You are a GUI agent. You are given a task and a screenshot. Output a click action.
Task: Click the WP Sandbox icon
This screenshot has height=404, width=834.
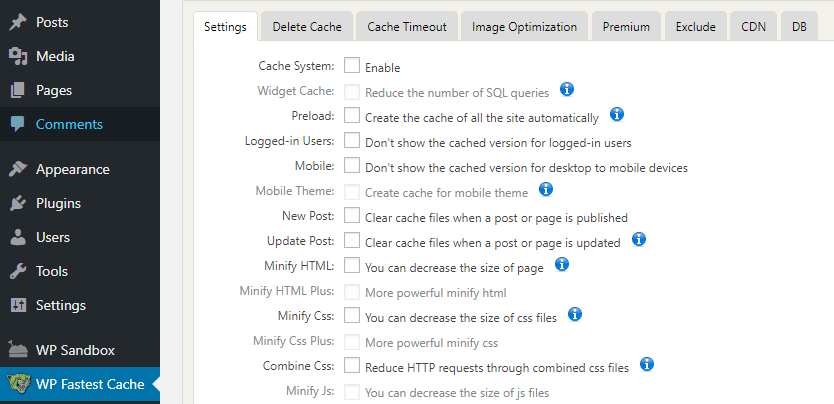pyautogui.click(x=18, y=350)
